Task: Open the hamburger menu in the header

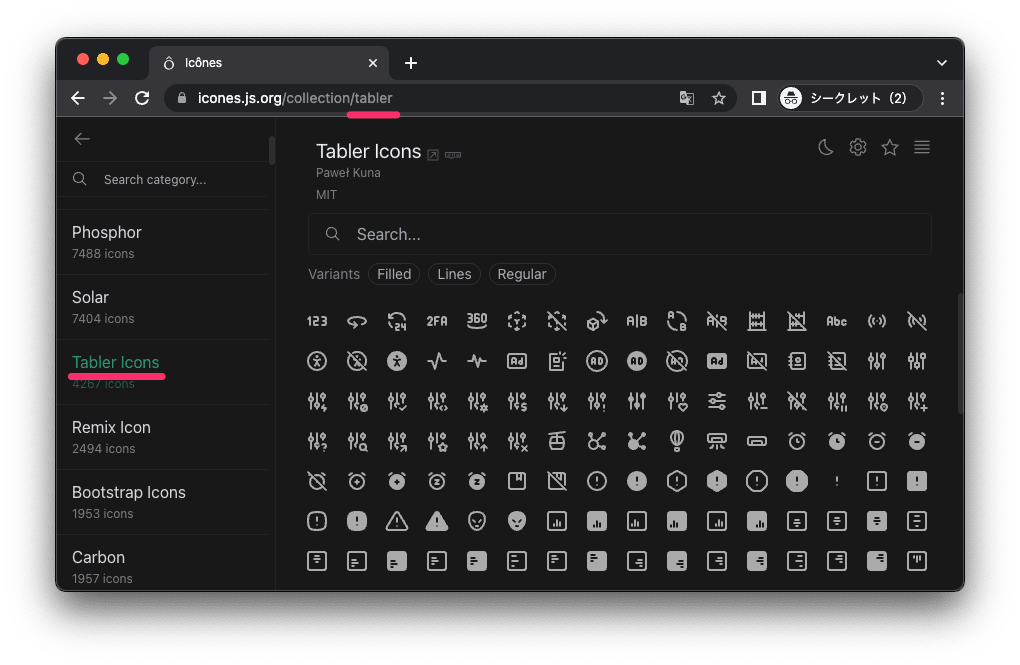Action: click(922, 148)
